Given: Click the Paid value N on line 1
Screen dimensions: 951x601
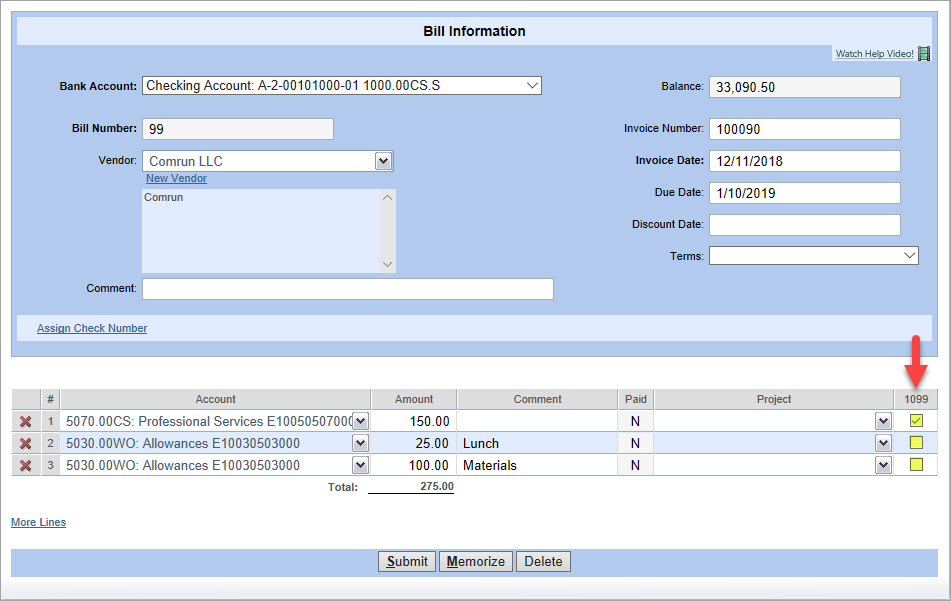Looking at the screenshot, I should [x=635, y=421].
